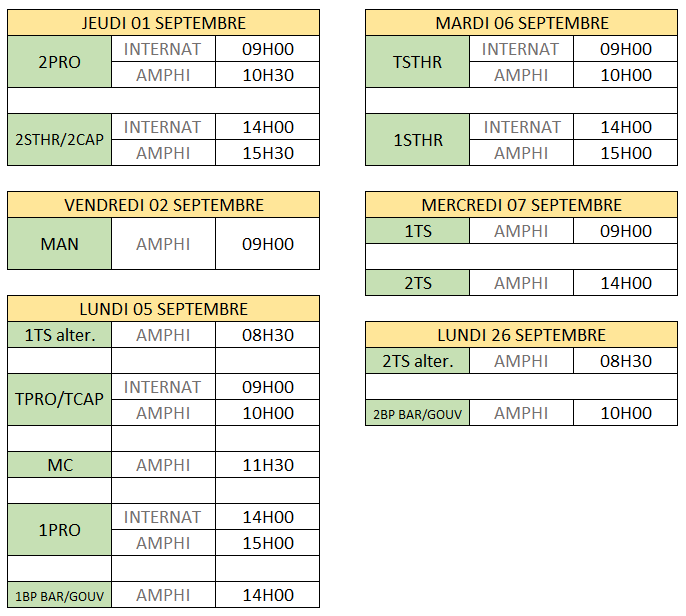Click the MERCREDI 07 SEPTEMBRE header
The height and width of the screenshot is (616, 686).
point(522,205)
